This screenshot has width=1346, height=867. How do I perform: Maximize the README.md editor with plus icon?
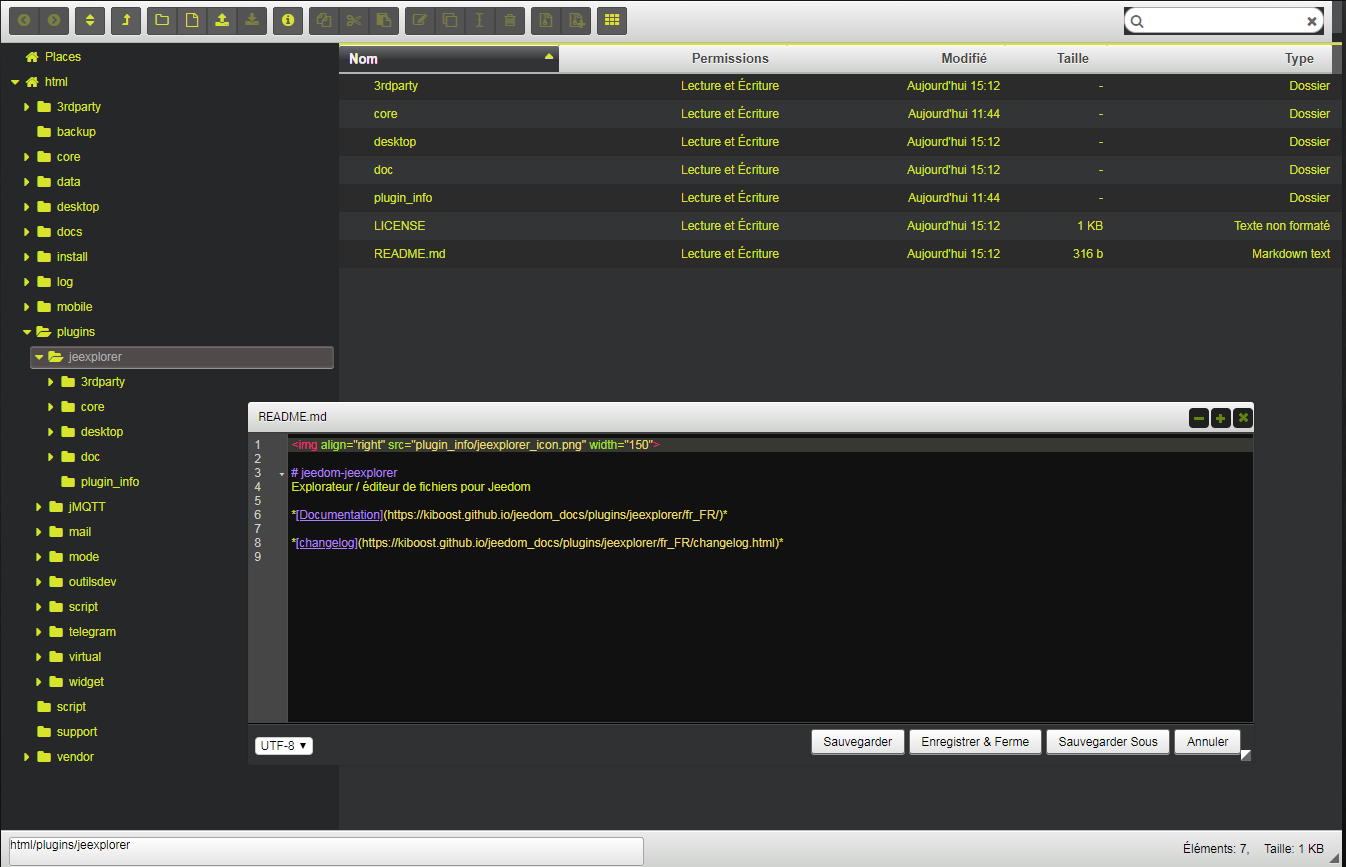1221,418
